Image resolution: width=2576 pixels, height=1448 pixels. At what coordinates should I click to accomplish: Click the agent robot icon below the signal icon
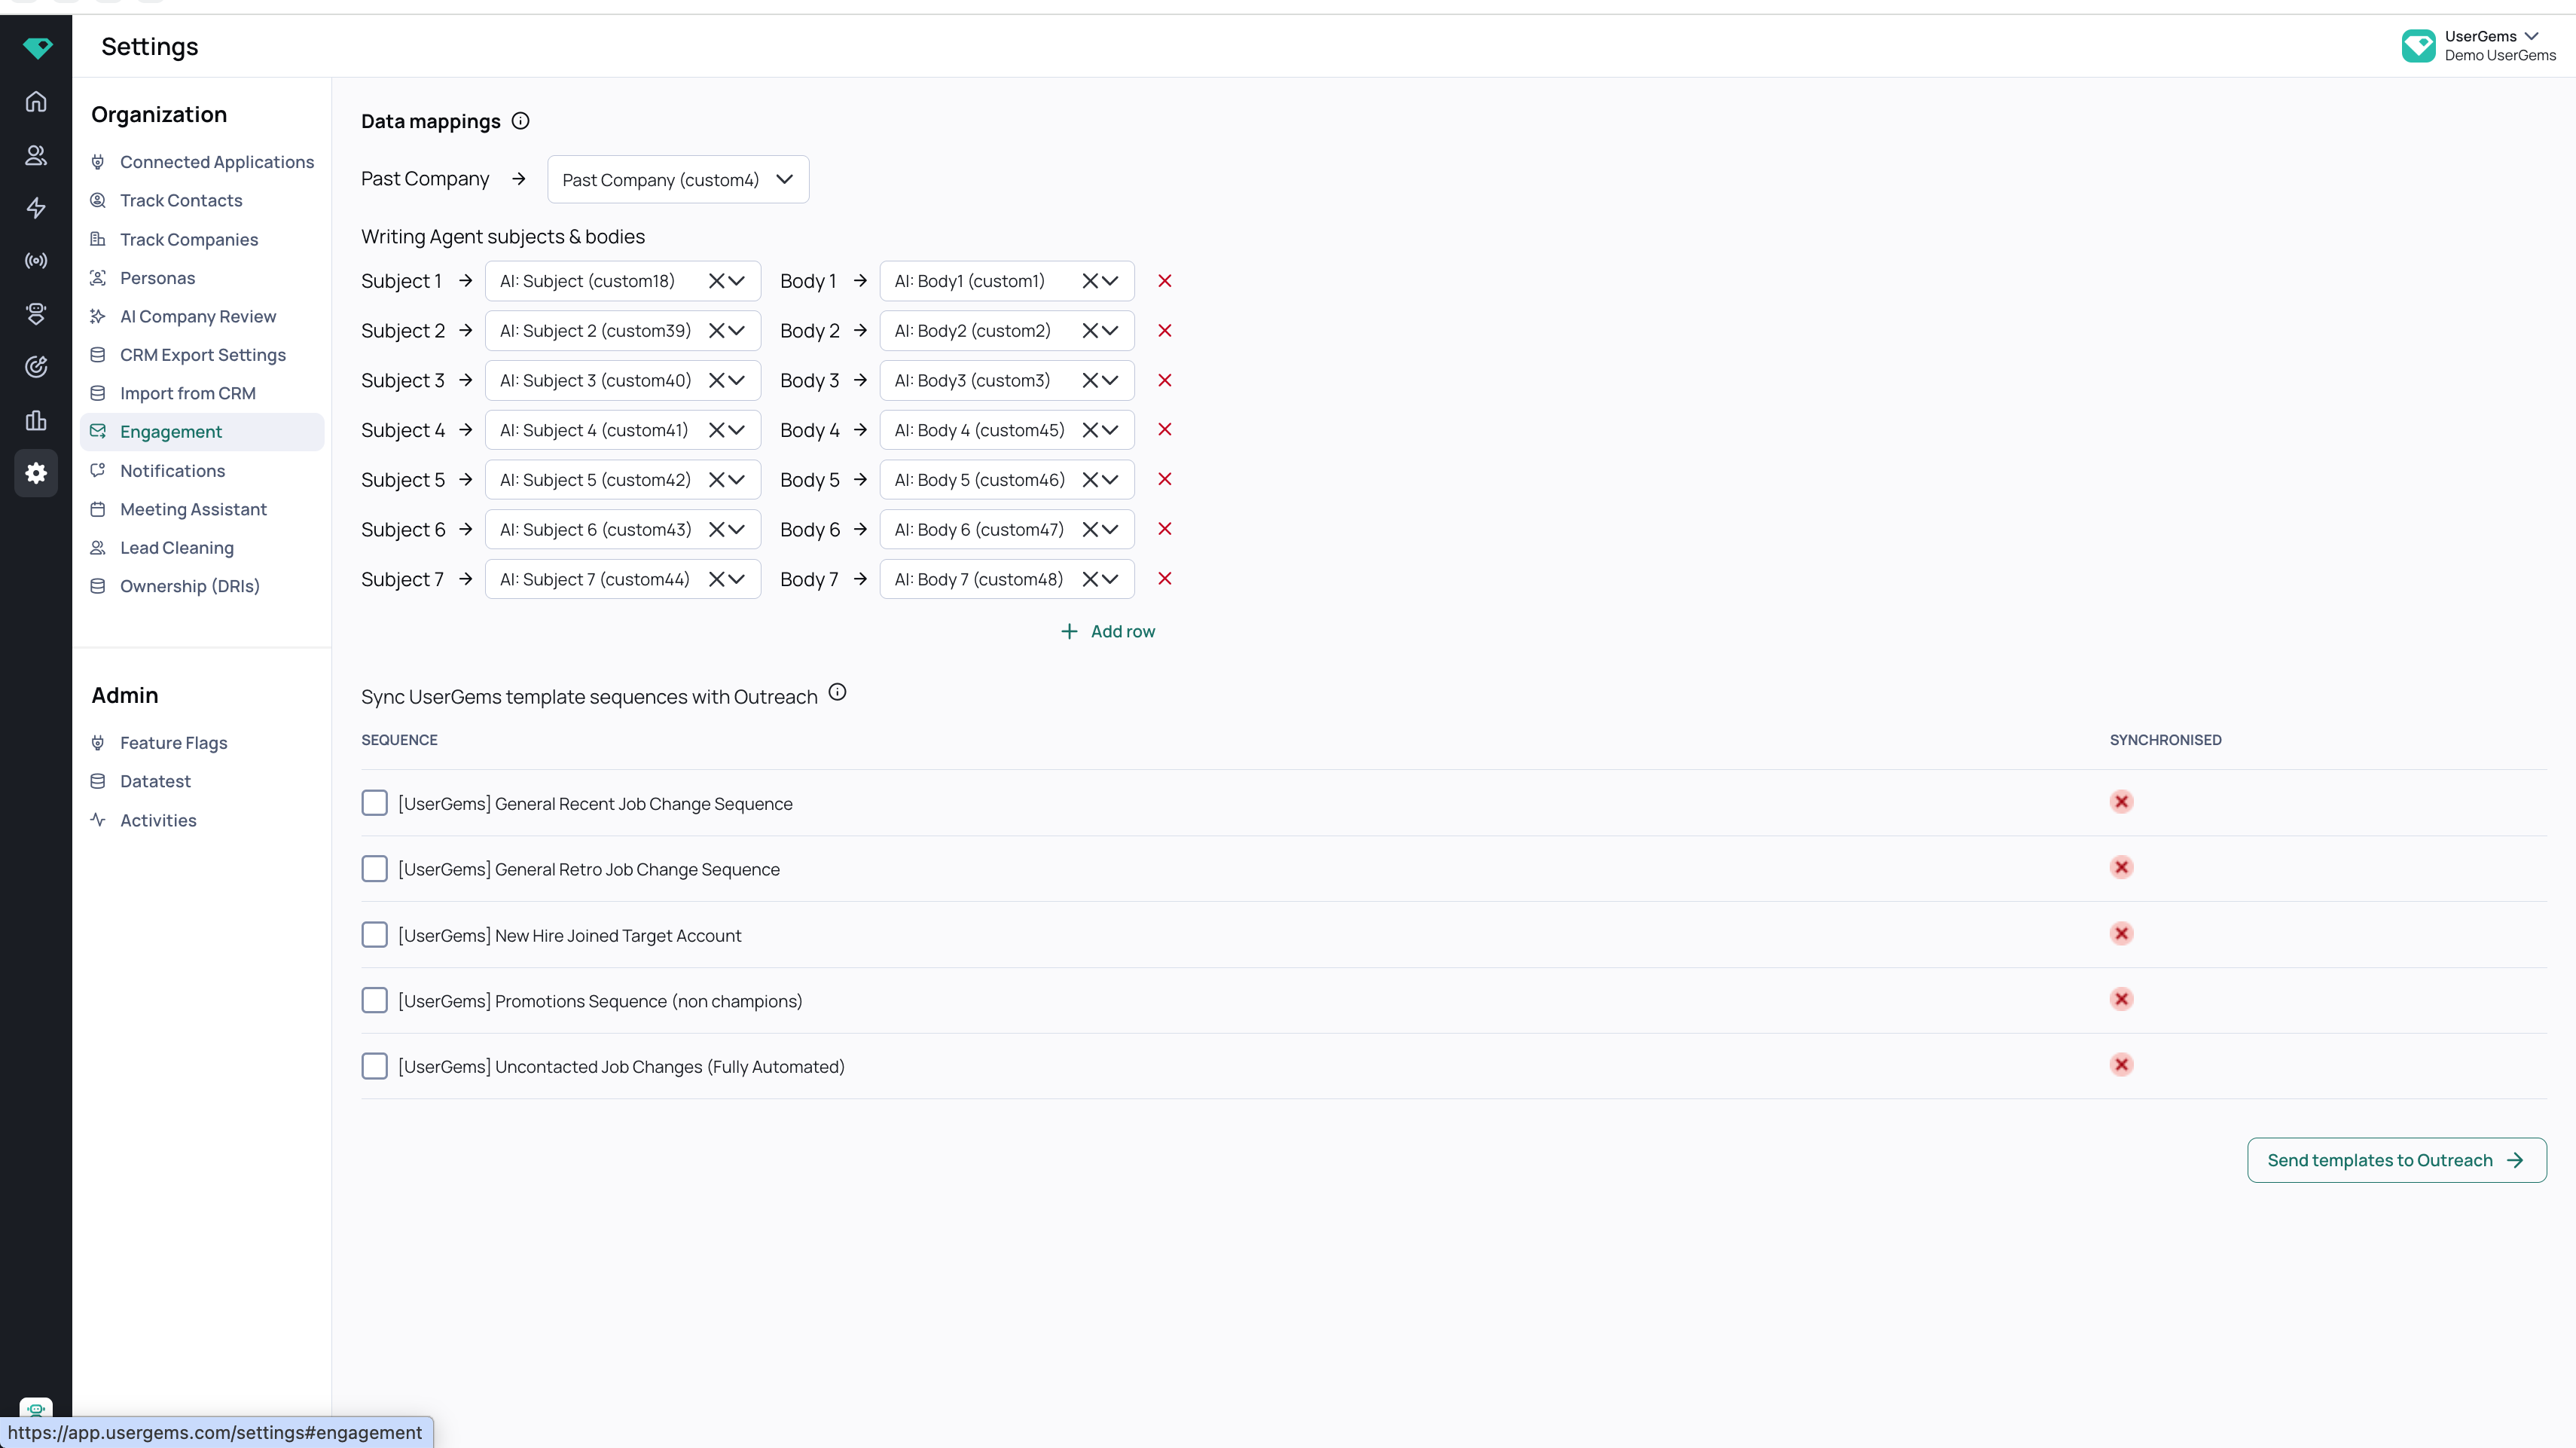click(36, 314)
